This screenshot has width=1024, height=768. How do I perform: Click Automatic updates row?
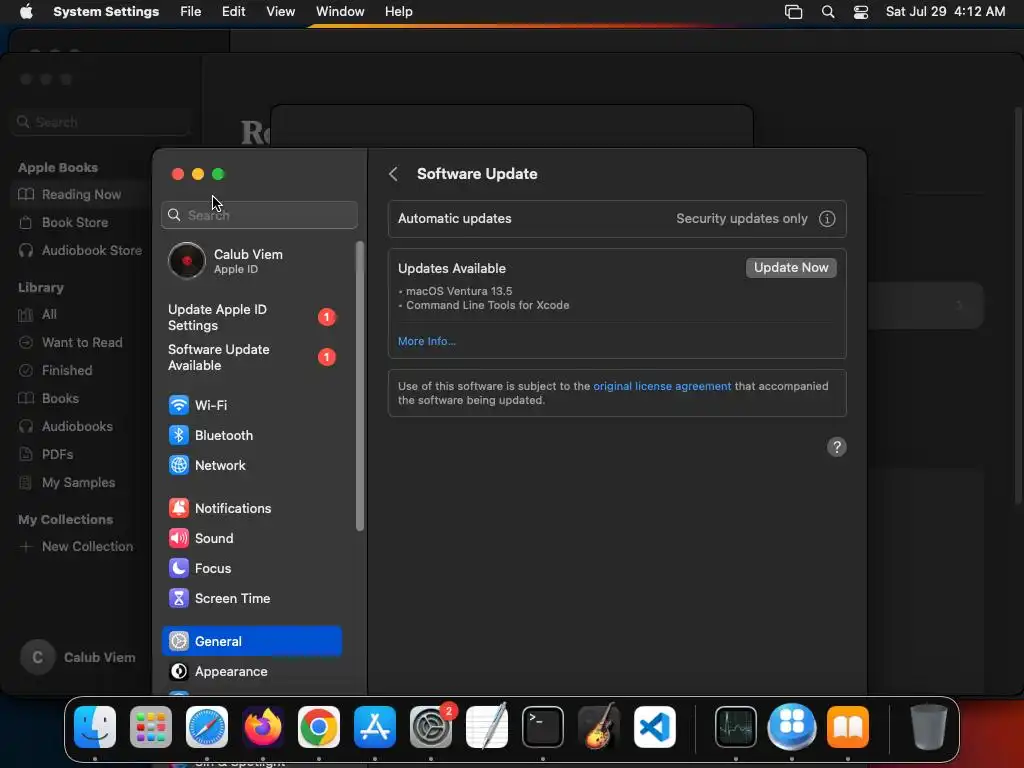(x=617, y=219)
